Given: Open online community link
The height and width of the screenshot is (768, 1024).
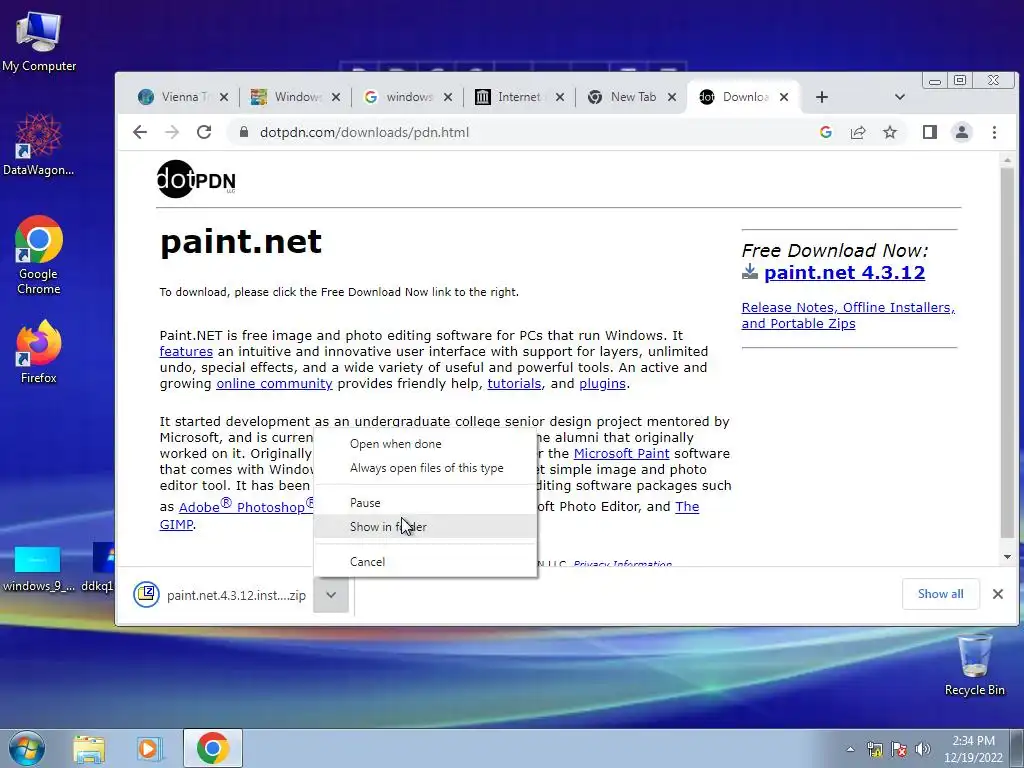Looking at the screenshot, I should (274, 383).
